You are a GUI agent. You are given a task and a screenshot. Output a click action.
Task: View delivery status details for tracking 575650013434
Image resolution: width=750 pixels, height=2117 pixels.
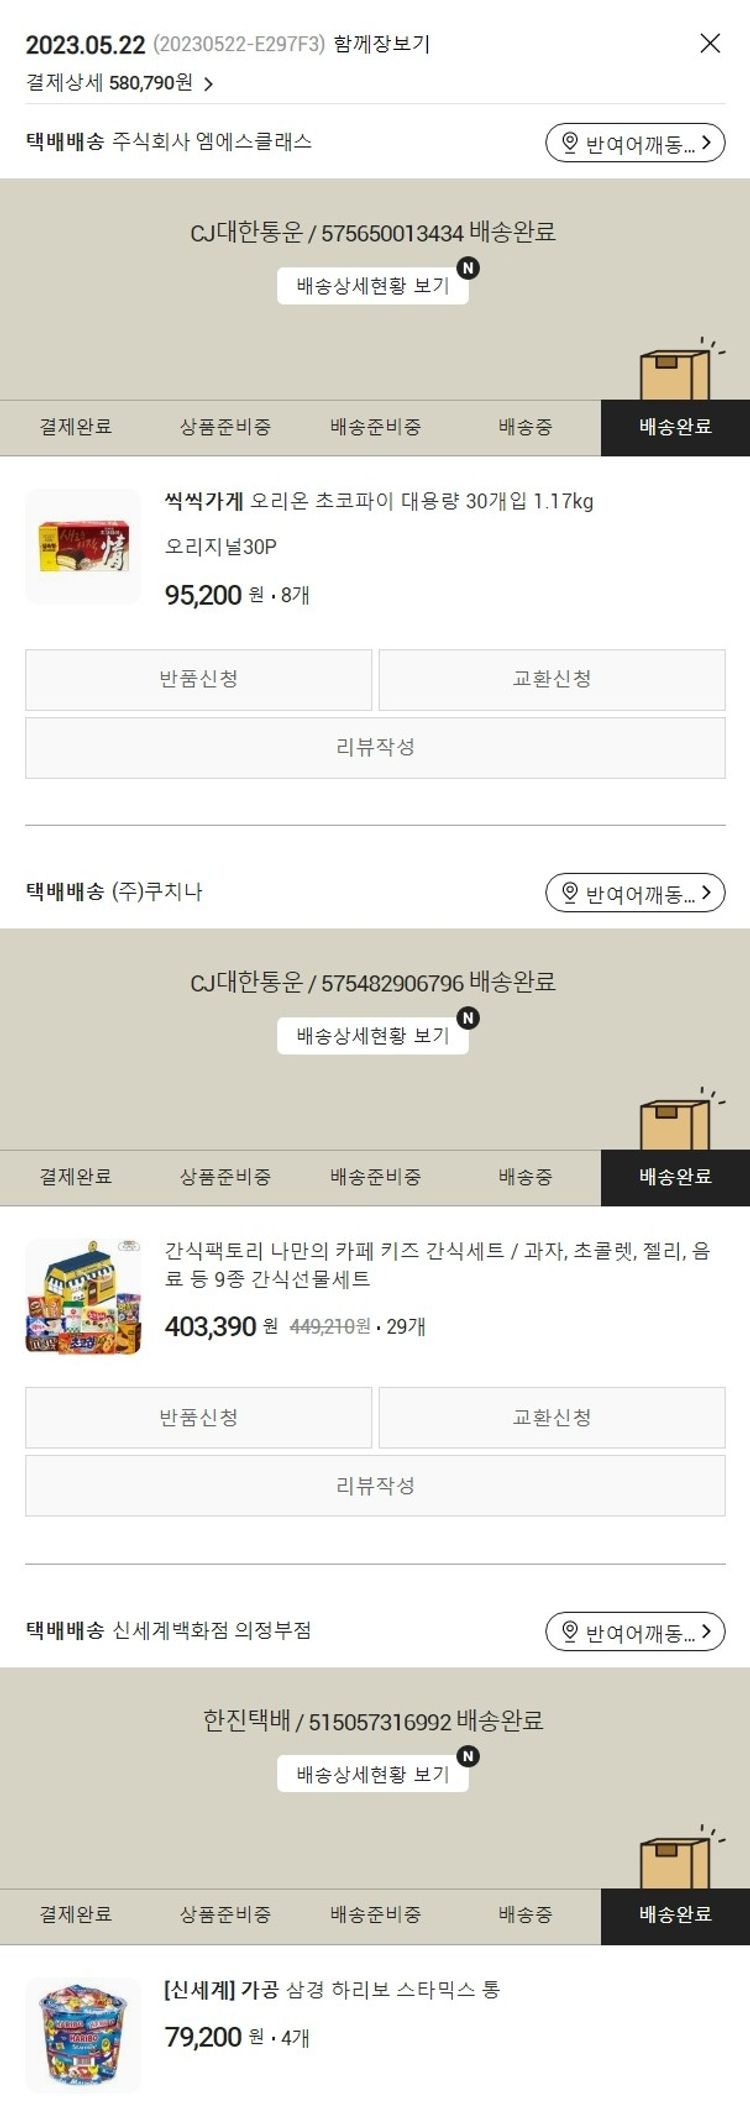point(373,286)
